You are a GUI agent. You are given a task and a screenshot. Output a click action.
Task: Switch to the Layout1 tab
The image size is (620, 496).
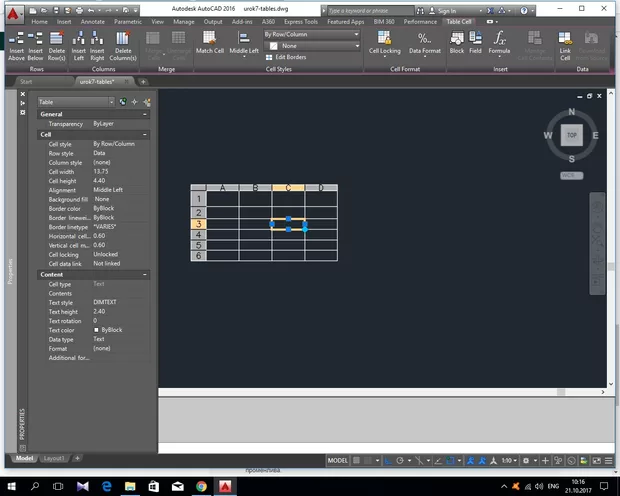[54, 458]
